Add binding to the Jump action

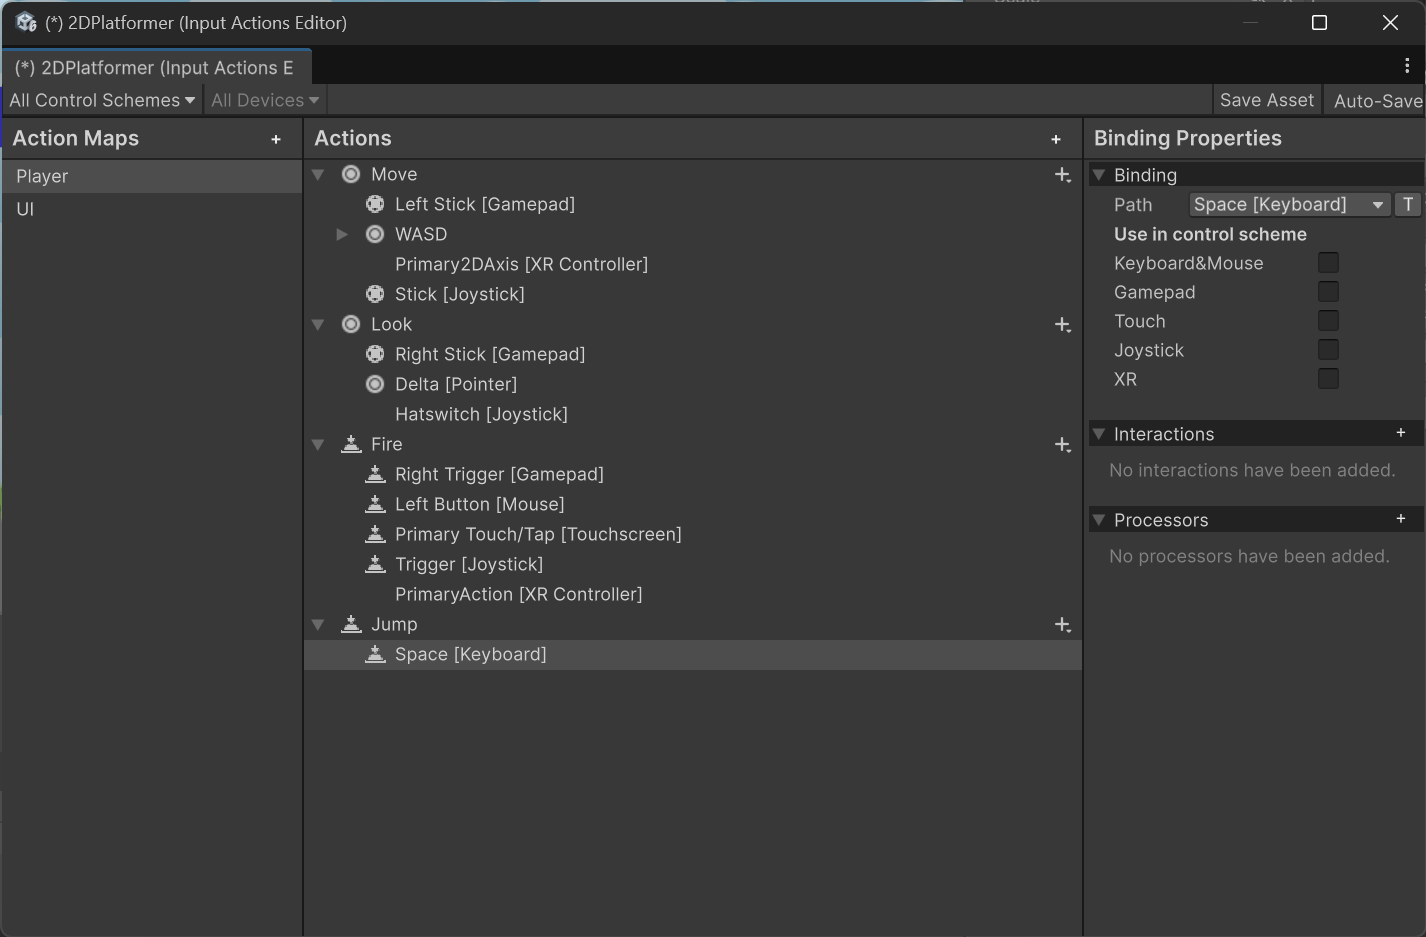1062,625
